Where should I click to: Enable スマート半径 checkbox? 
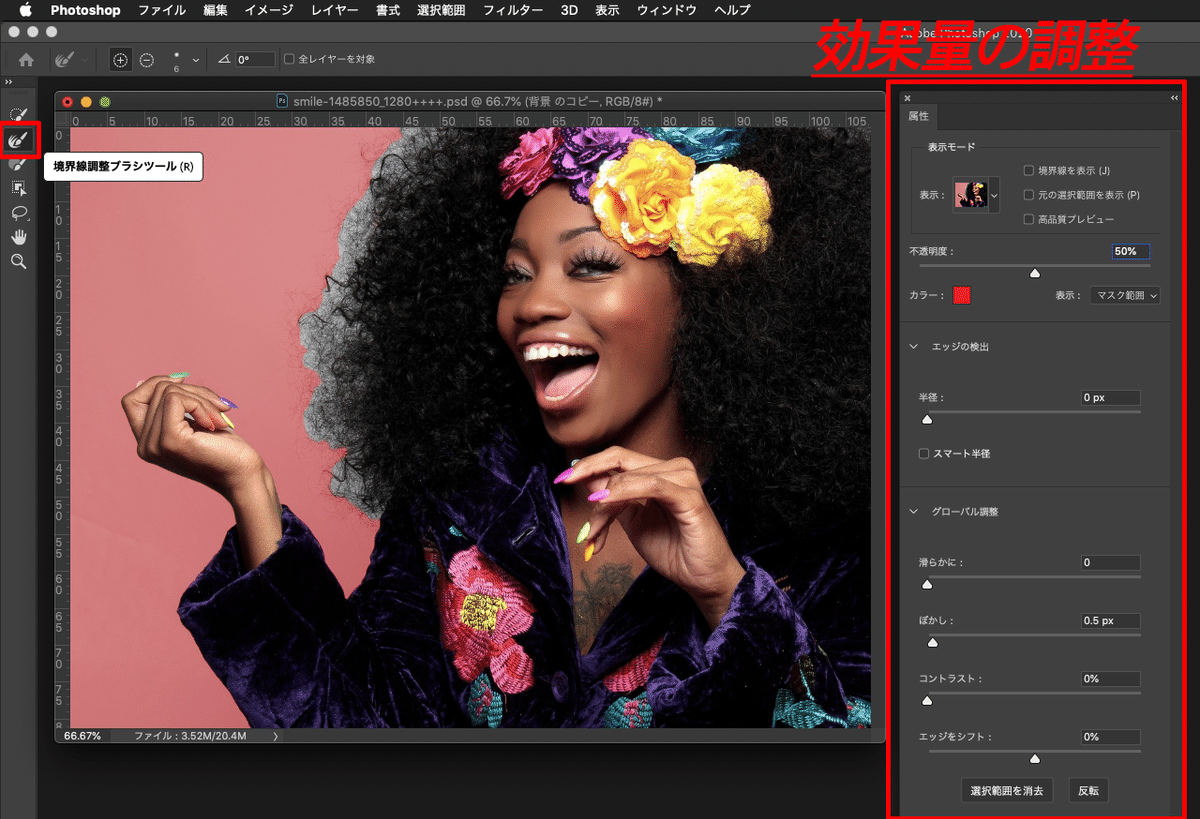pos(924,454)
